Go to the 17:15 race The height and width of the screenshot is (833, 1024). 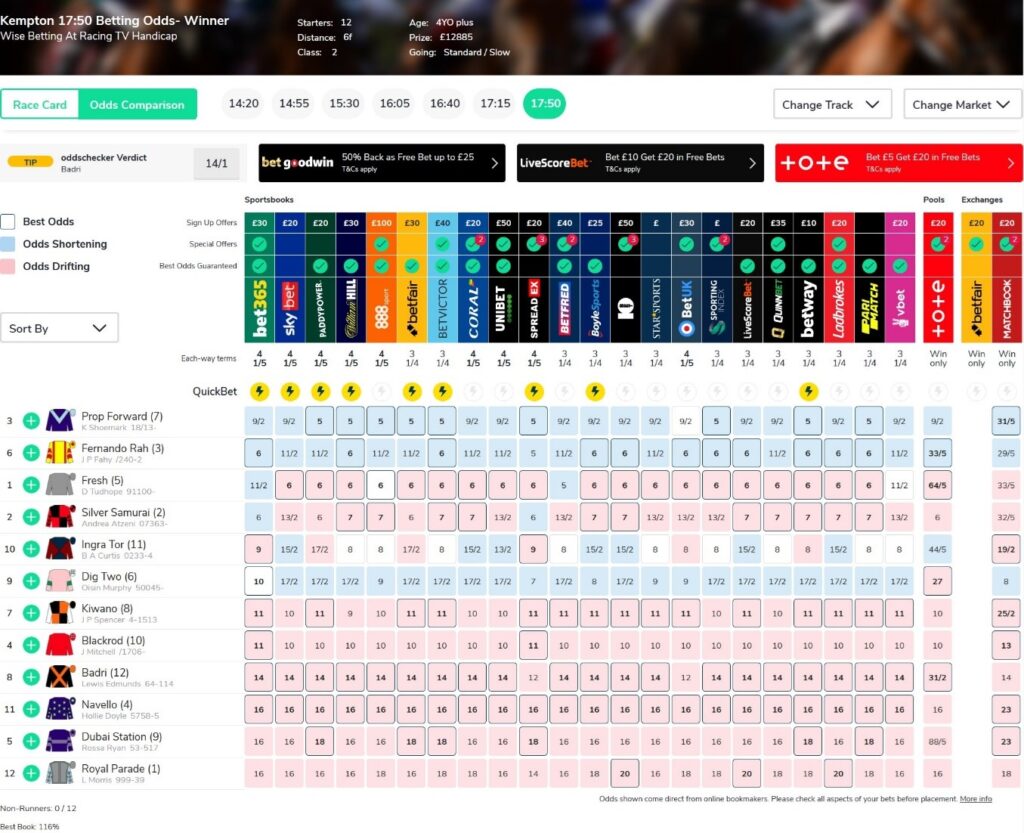495,103
